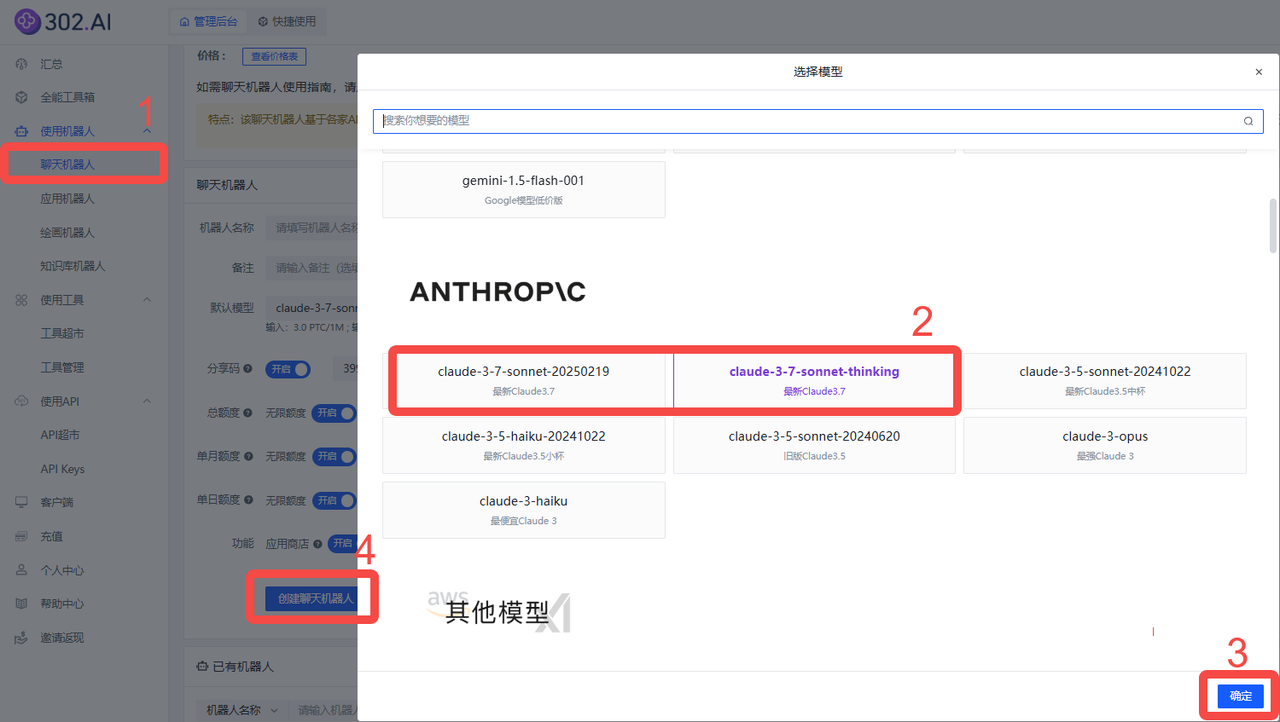Click the 其他模型 section heading
The height and width of the screenshot is (722, 1280).
coord(497,612)
